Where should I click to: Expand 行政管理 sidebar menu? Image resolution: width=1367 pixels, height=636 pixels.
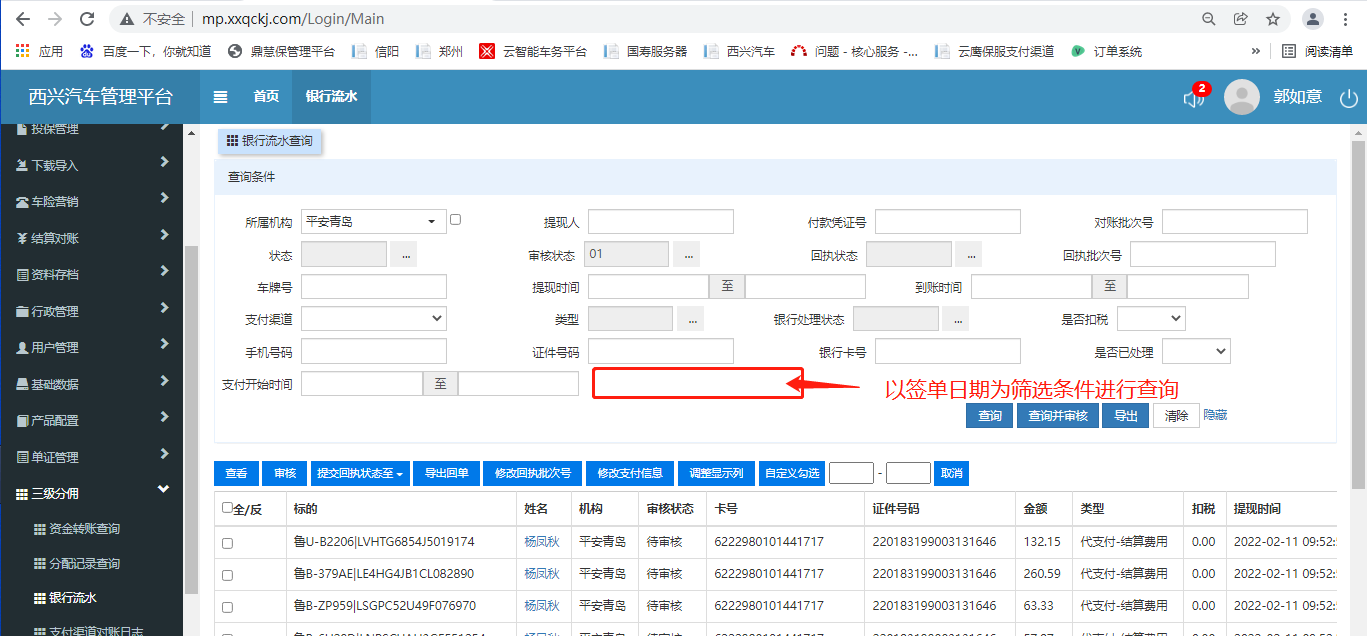pos(92,311)
